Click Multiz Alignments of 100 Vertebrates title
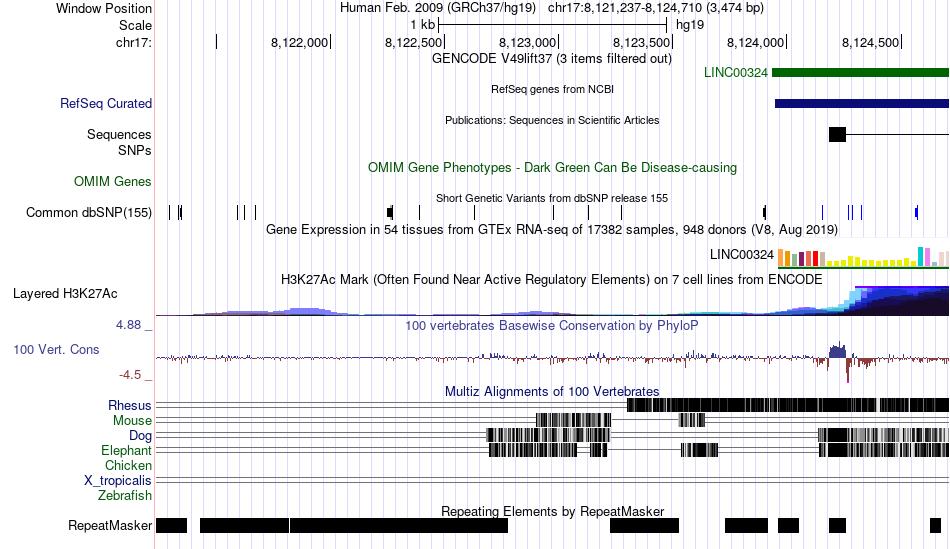 tap(552, 391)
